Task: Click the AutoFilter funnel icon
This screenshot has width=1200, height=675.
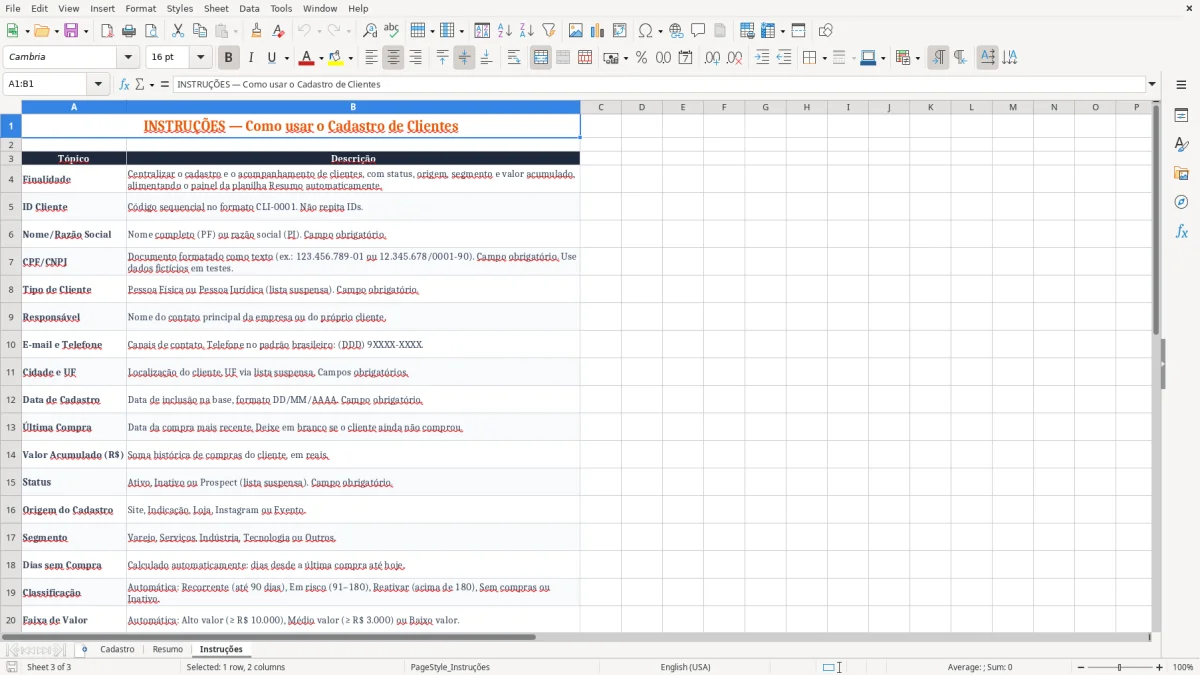Action: [548, 31]
